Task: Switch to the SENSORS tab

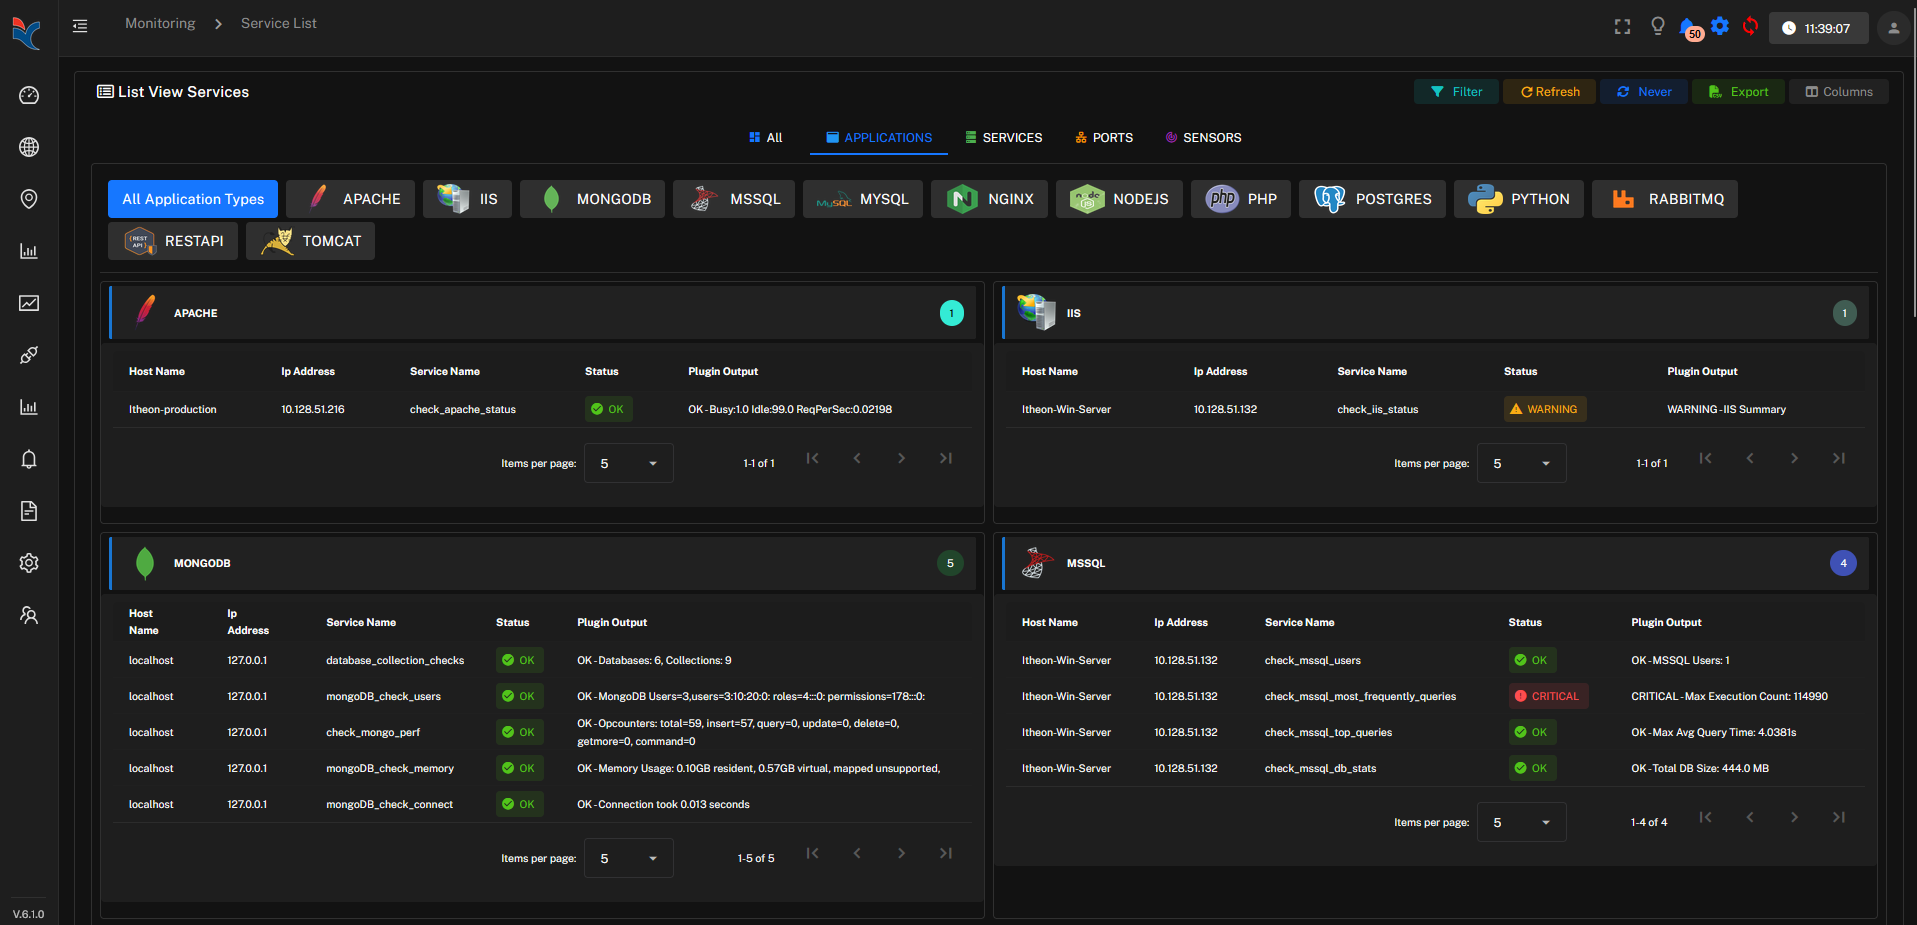Action: tap(1203, 138)
